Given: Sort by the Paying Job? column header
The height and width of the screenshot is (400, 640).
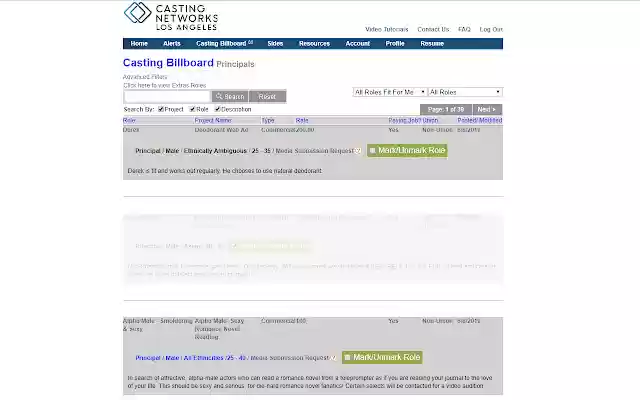Looking at the screenshot, I should 404,120.
